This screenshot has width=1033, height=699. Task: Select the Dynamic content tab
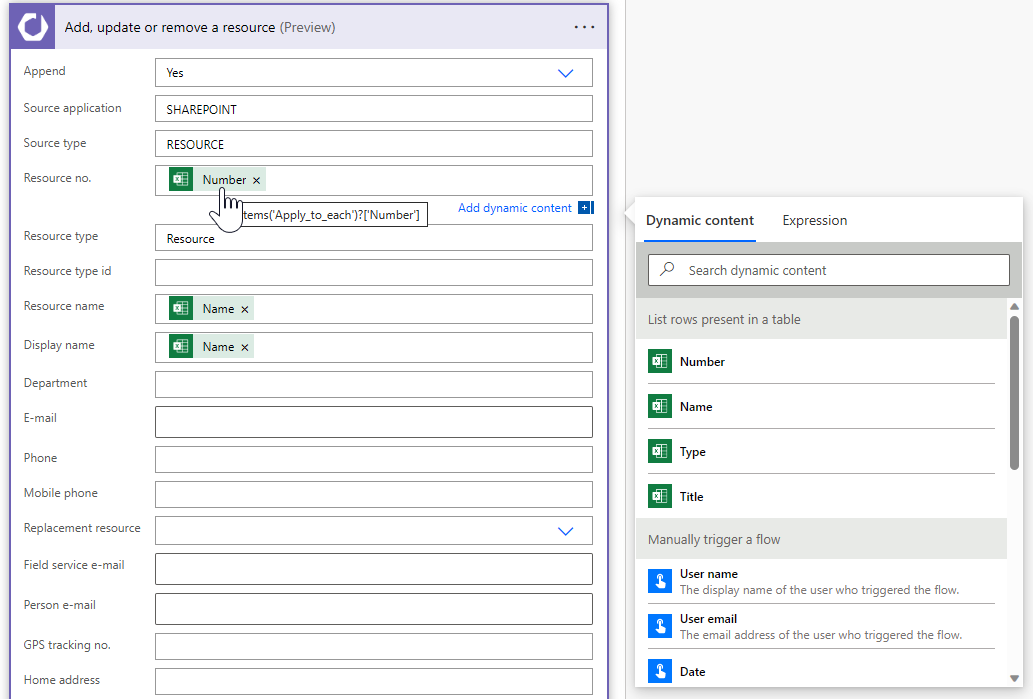[699, 220]
